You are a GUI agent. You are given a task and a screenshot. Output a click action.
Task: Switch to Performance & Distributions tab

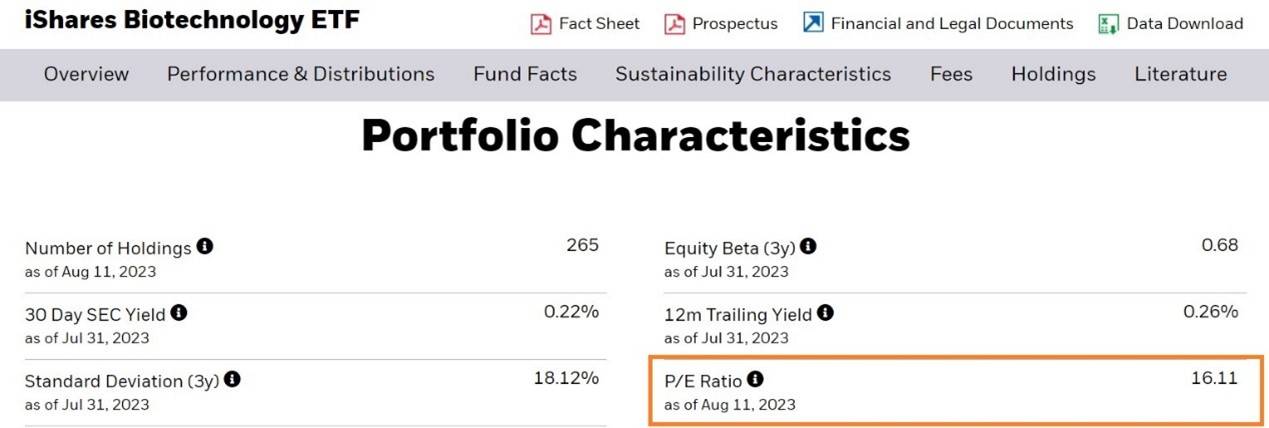[x=301, y=74]
